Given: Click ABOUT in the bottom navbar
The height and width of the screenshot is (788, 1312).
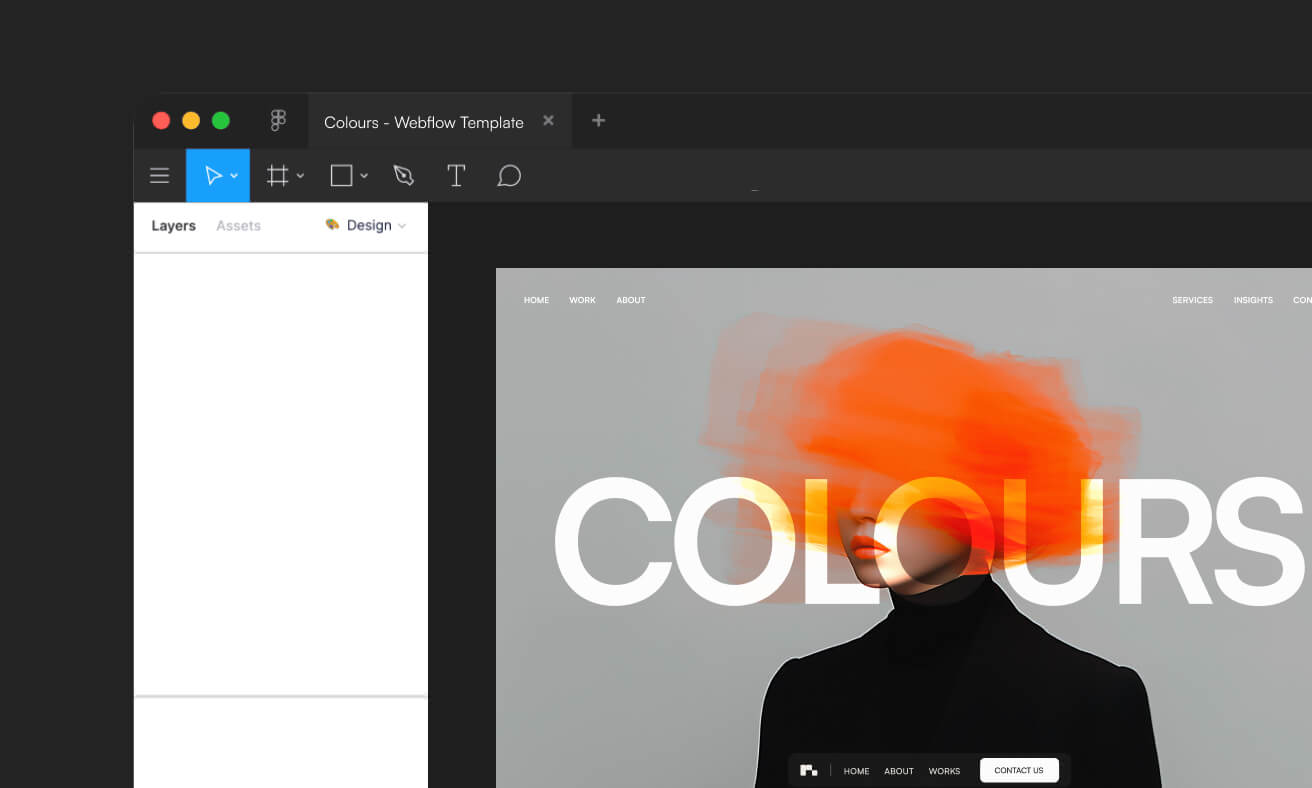Looking at the screenshot, I should tap(899, 771).
